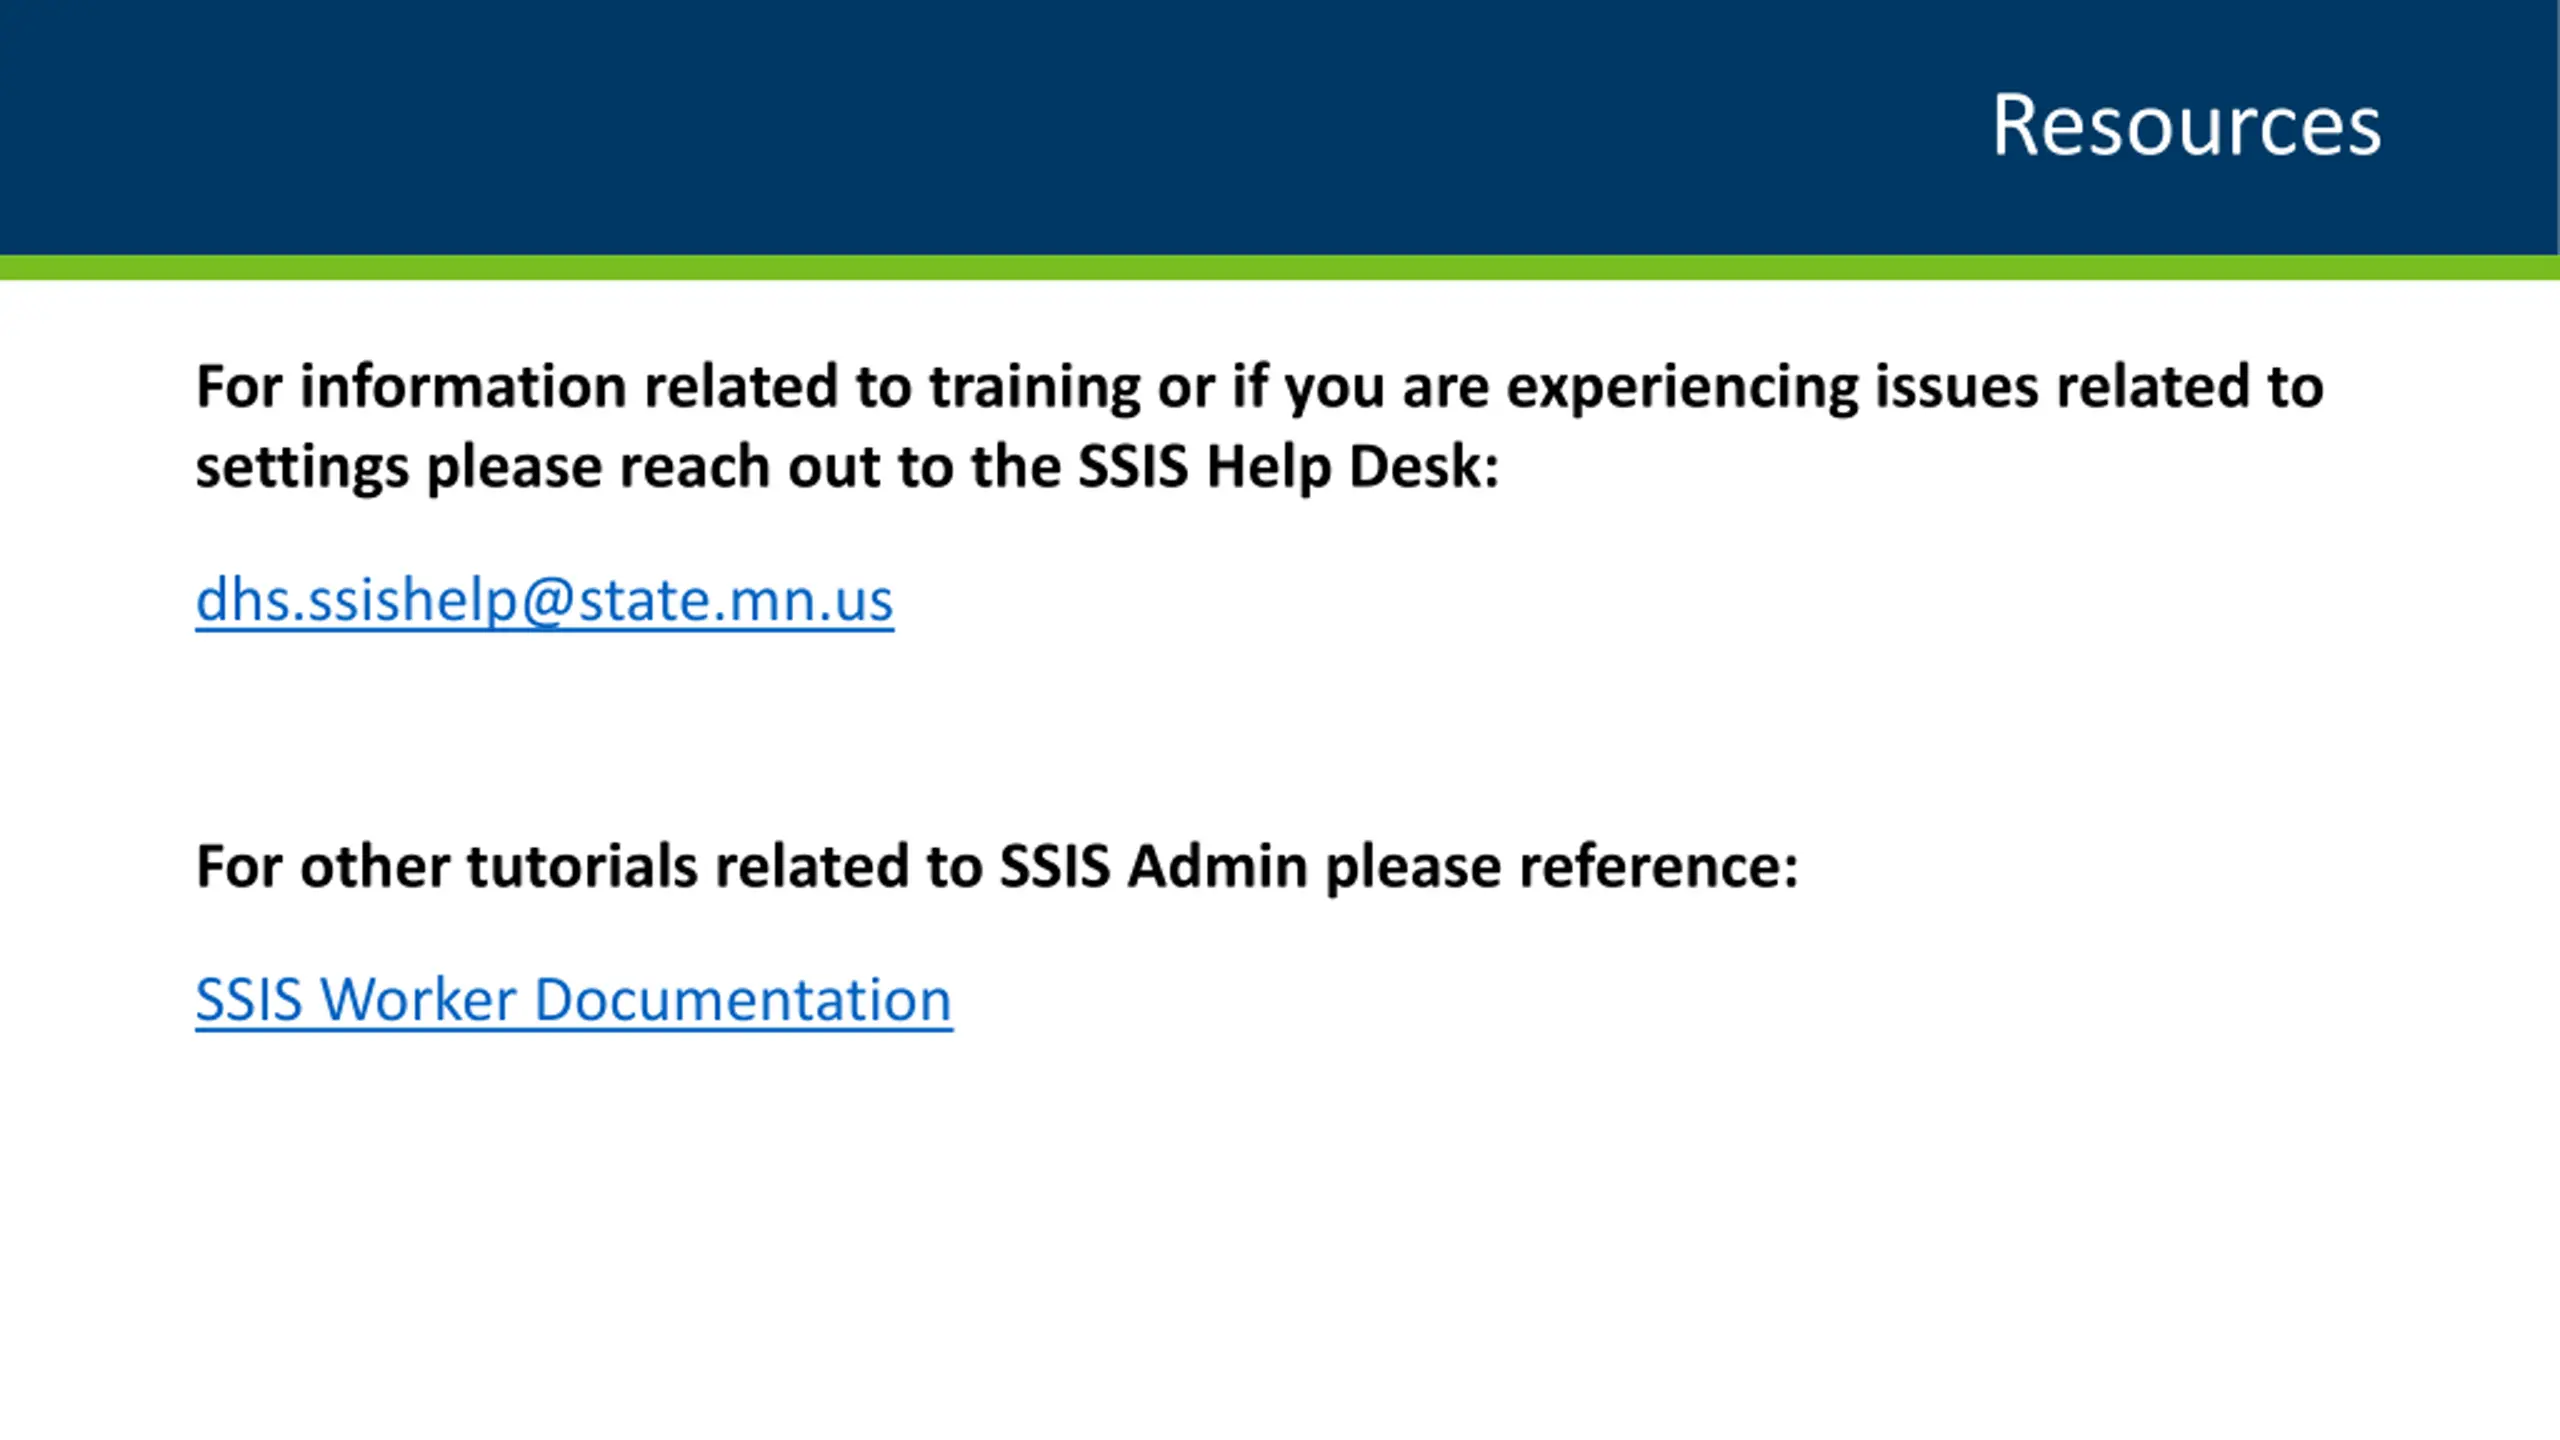
Task: Open the dhs.ssishelp@state.mn.us email link
Action: pos(544,601)
